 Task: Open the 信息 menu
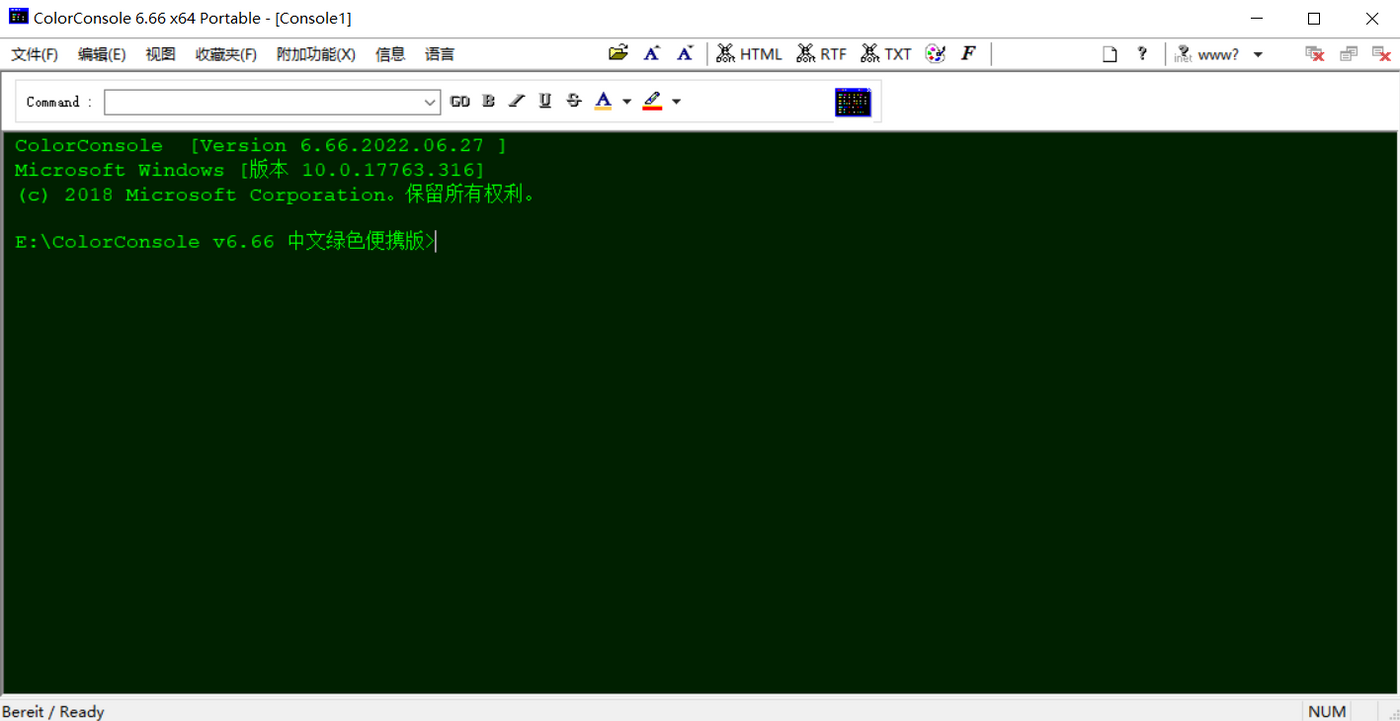pyautogui.click(x=390, y=54)
